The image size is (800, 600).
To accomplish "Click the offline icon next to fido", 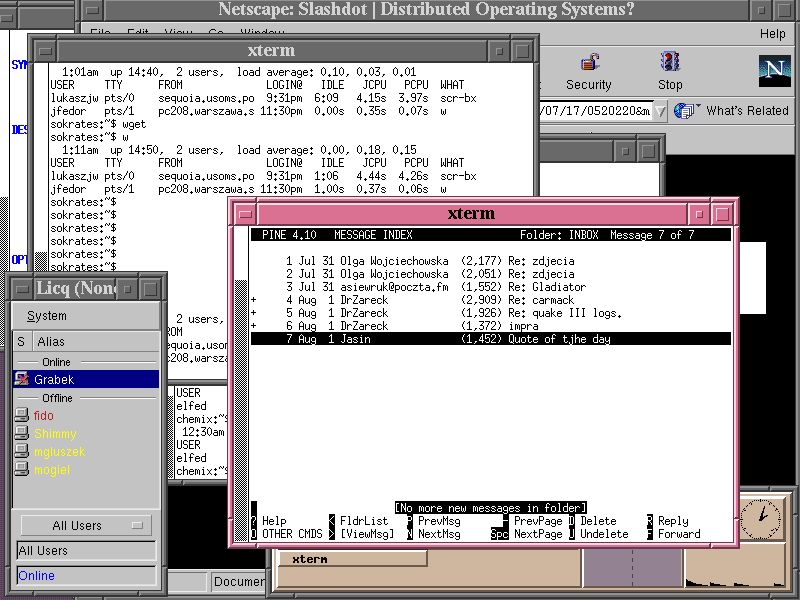I will 21,415.
